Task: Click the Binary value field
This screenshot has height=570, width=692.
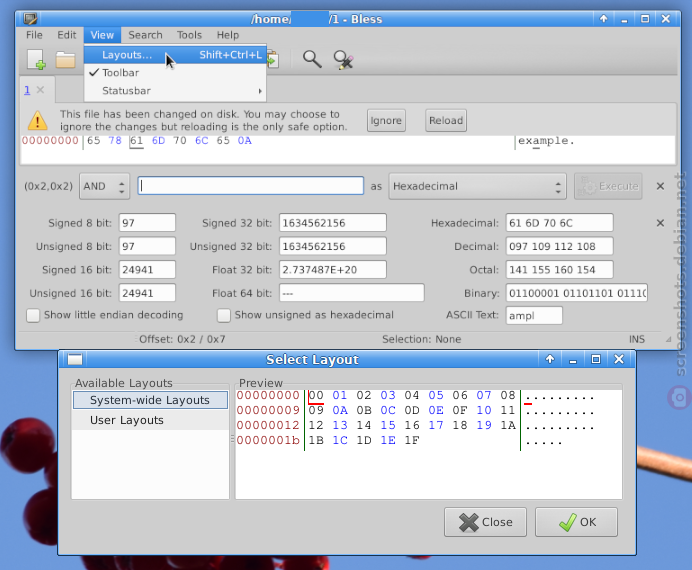Action: tap(577, 293)
